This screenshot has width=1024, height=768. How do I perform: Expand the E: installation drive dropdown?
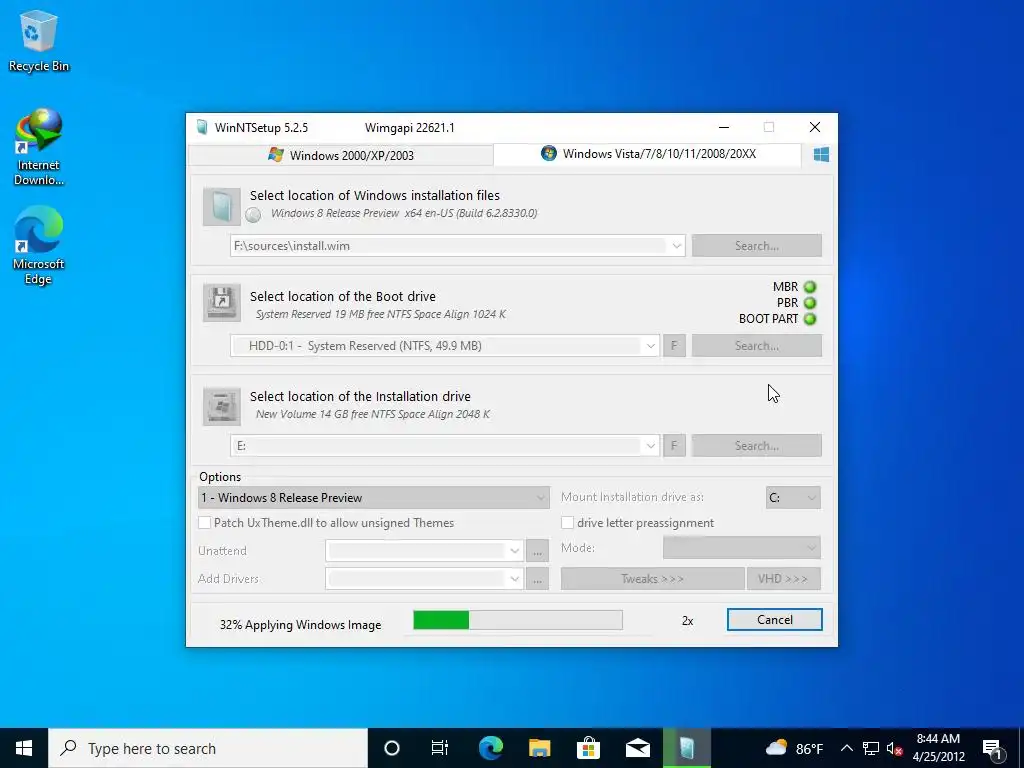pos(650,446)
